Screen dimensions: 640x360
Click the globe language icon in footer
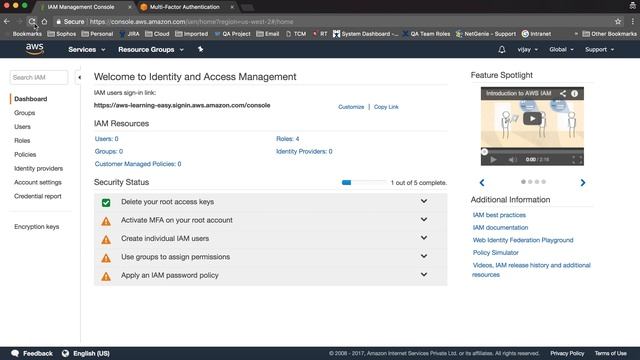pyautogui.click(x=65, y=353)
